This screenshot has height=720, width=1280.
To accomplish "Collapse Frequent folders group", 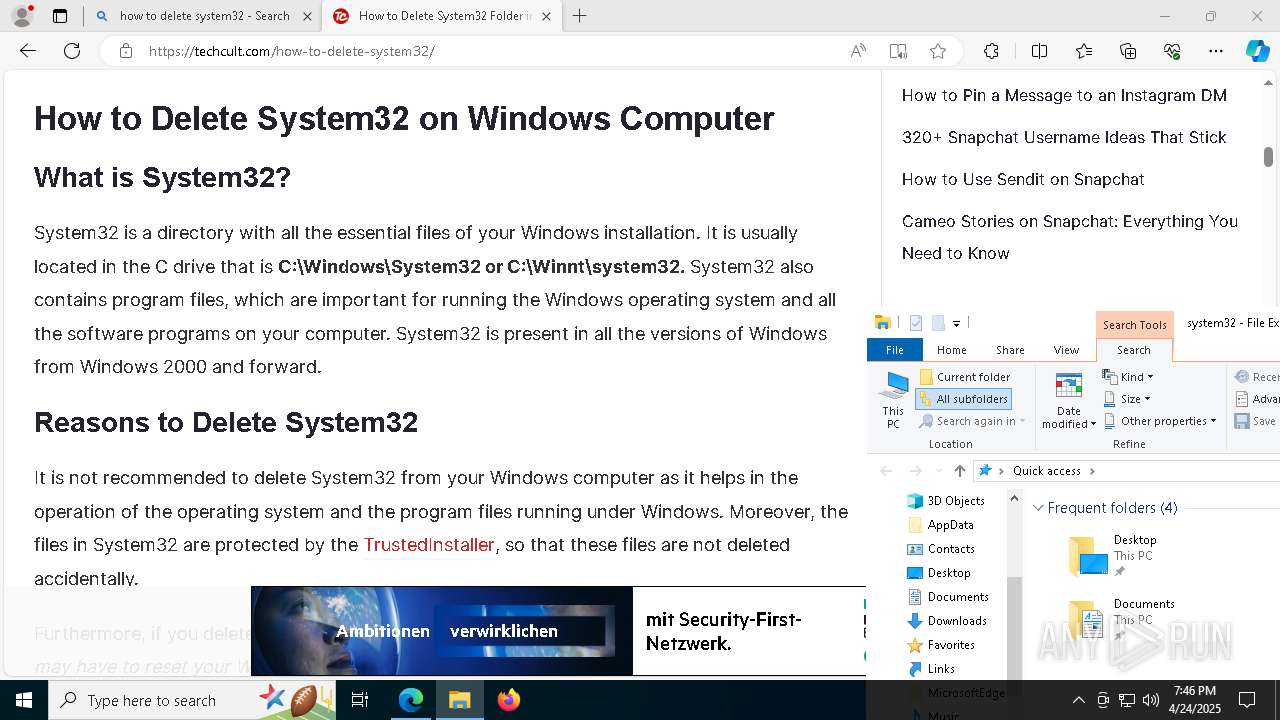I will [1039, 508].
